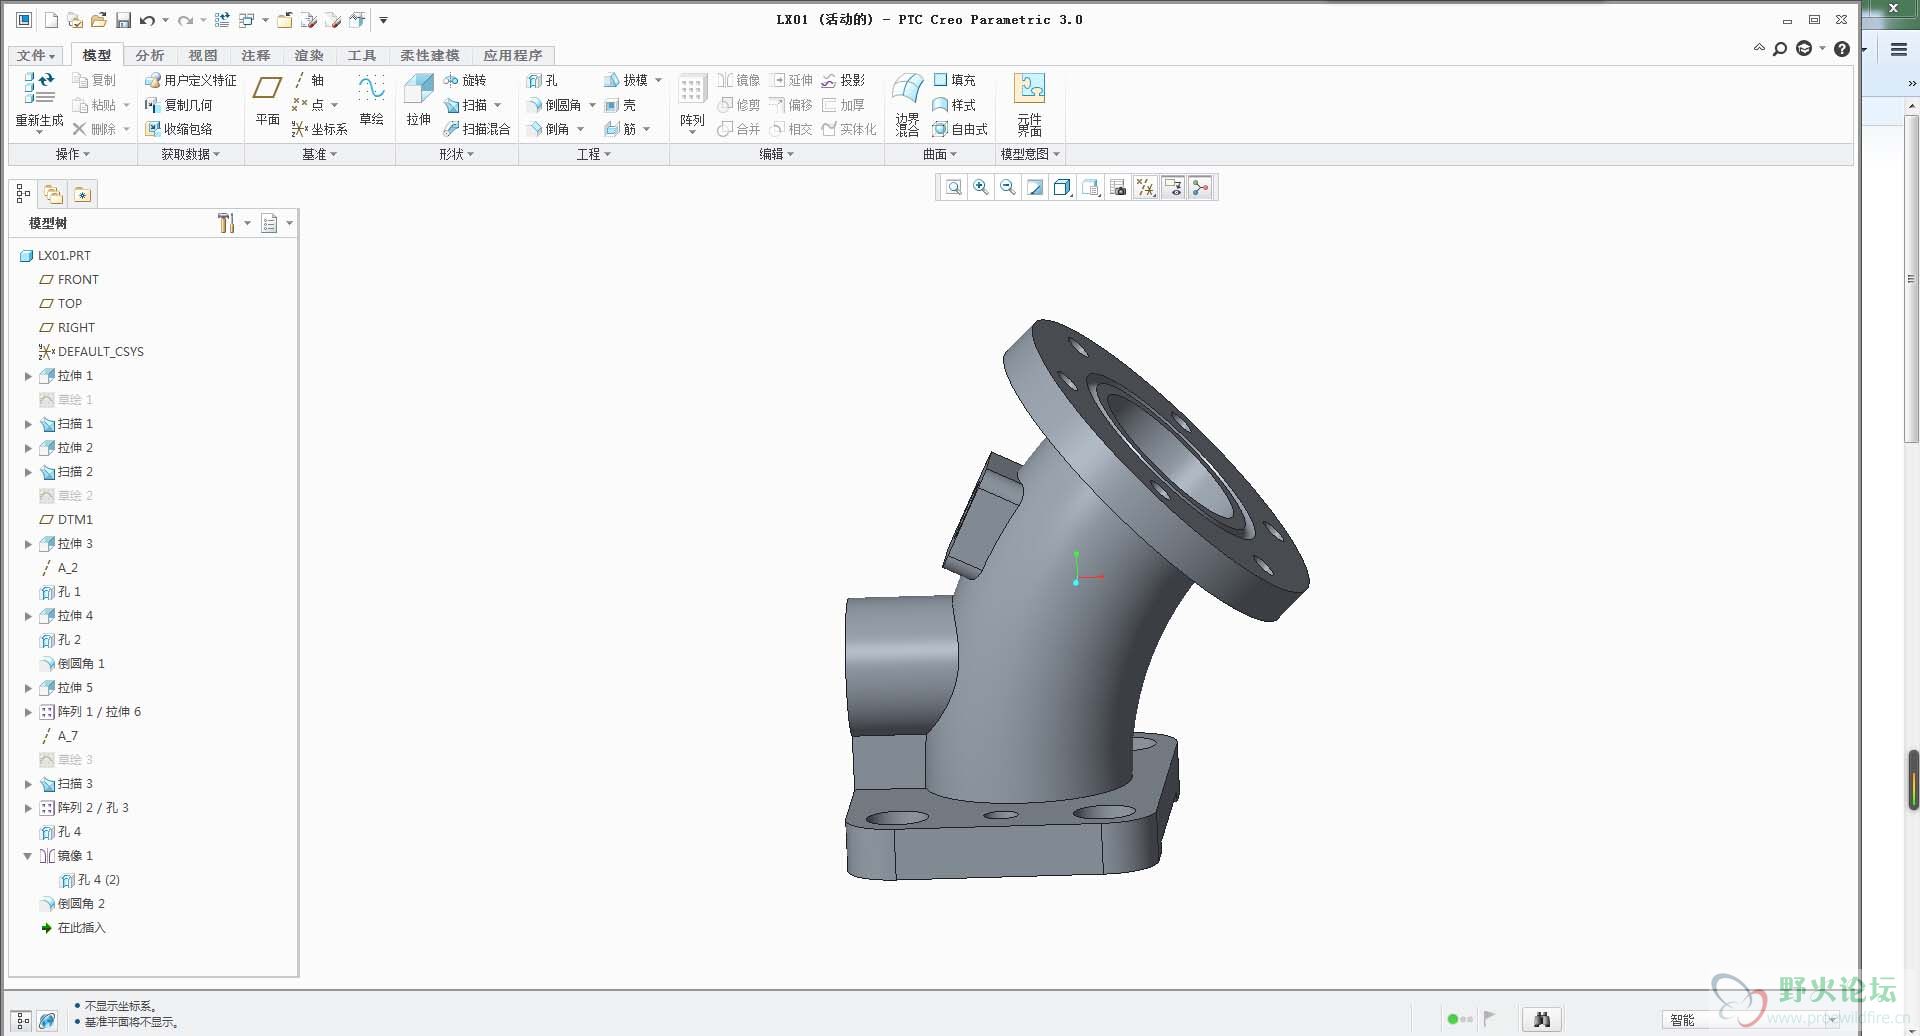Open the Freestyle (自由式) tool
Screen dimensions: 1920x1036
click(x=960, y=129)
